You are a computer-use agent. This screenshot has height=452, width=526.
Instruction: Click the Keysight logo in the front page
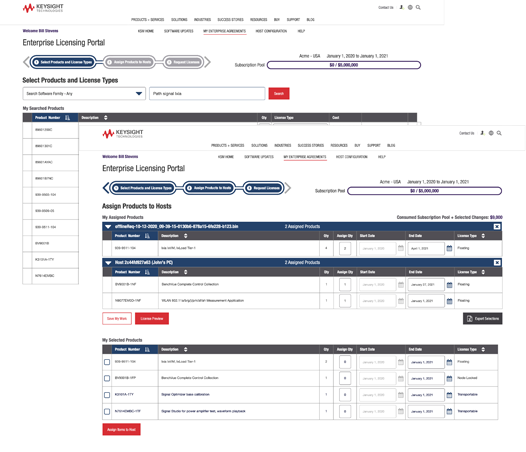tap(123, 134)
